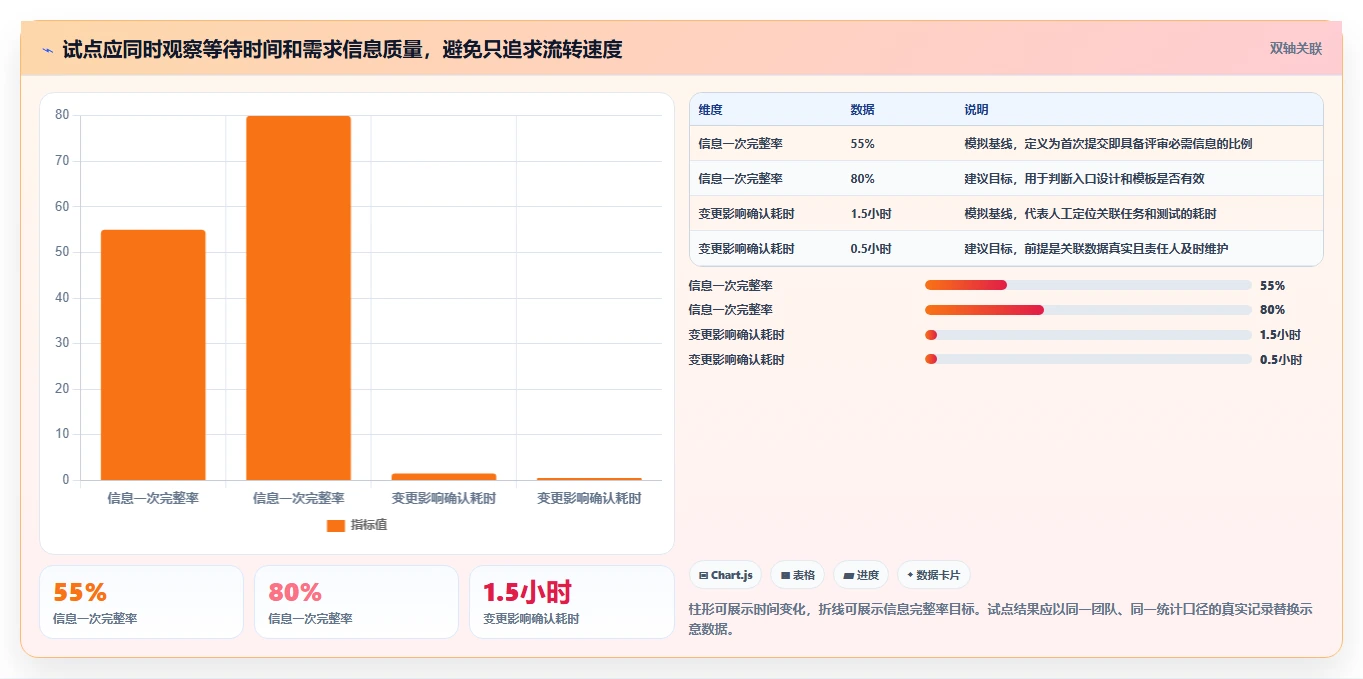Screen dimensions: 1363x679
Task: Click the orange 指标值 legend swatch
Action: [x=336, y=525]
